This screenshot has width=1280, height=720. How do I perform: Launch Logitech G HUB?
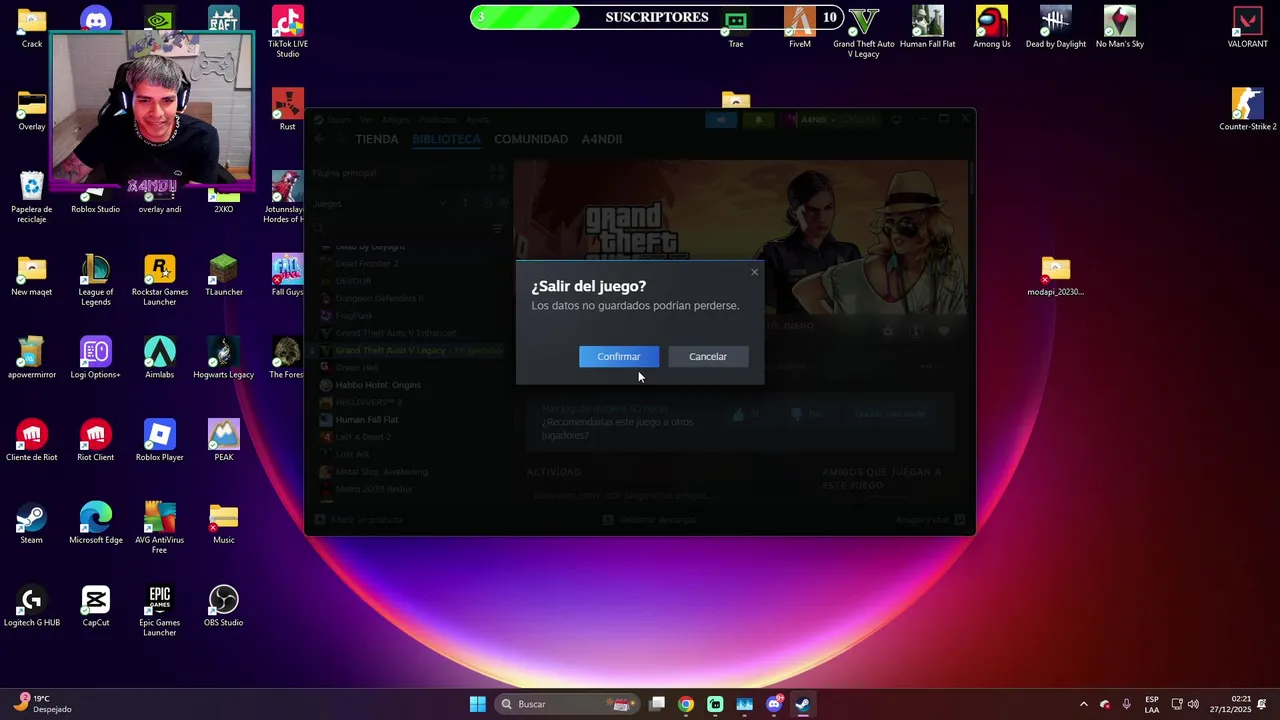pyautogui.click(x=32, y=607)
